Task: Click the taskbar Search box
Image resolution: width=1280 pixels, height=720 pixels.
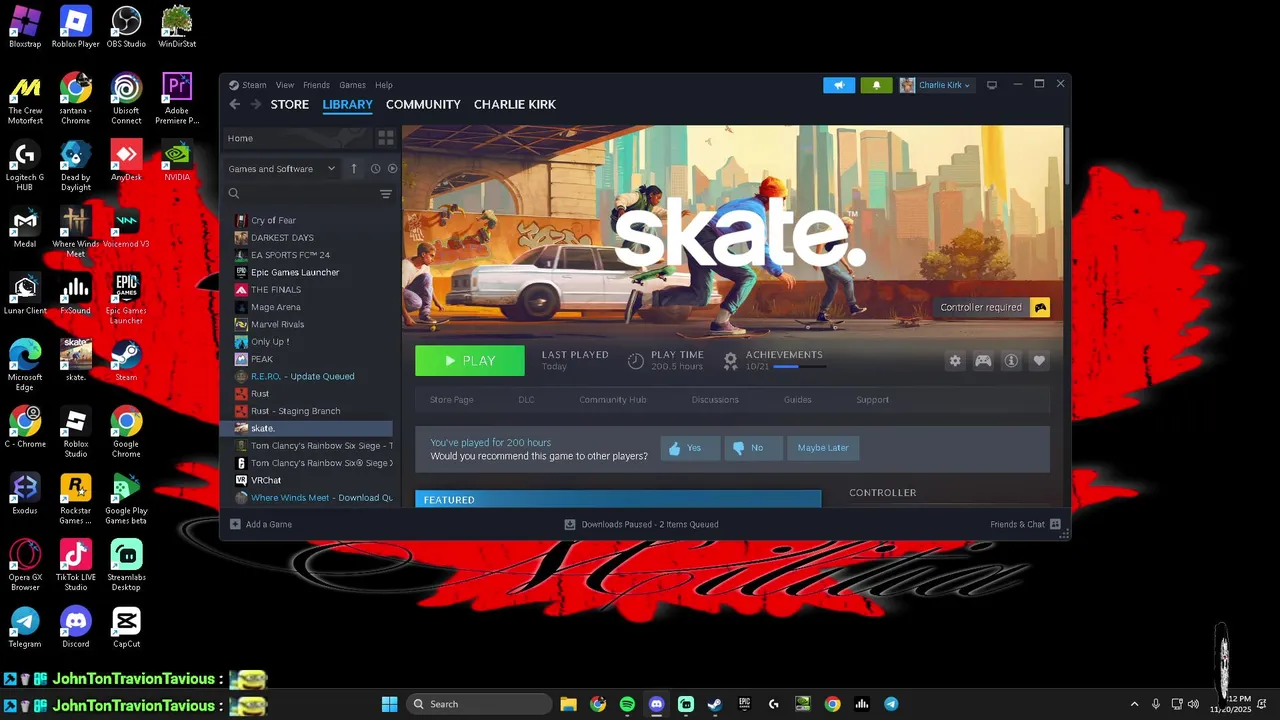Action: click(479, 704)
